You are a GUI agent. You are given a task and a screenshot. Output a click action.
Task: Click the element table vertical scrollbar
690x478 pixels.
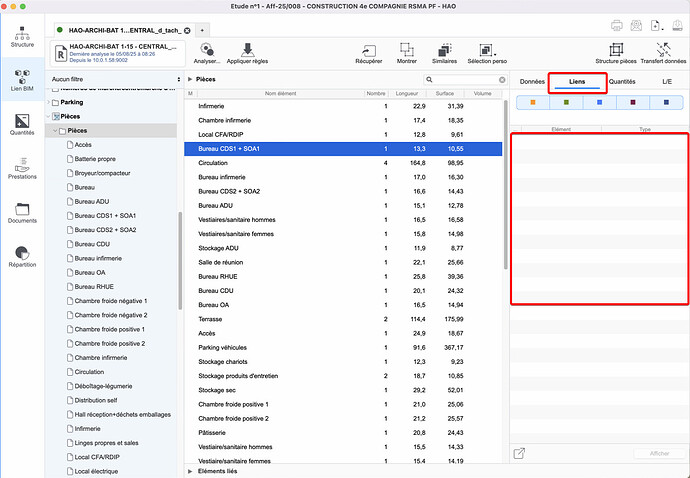pos(506,185)
